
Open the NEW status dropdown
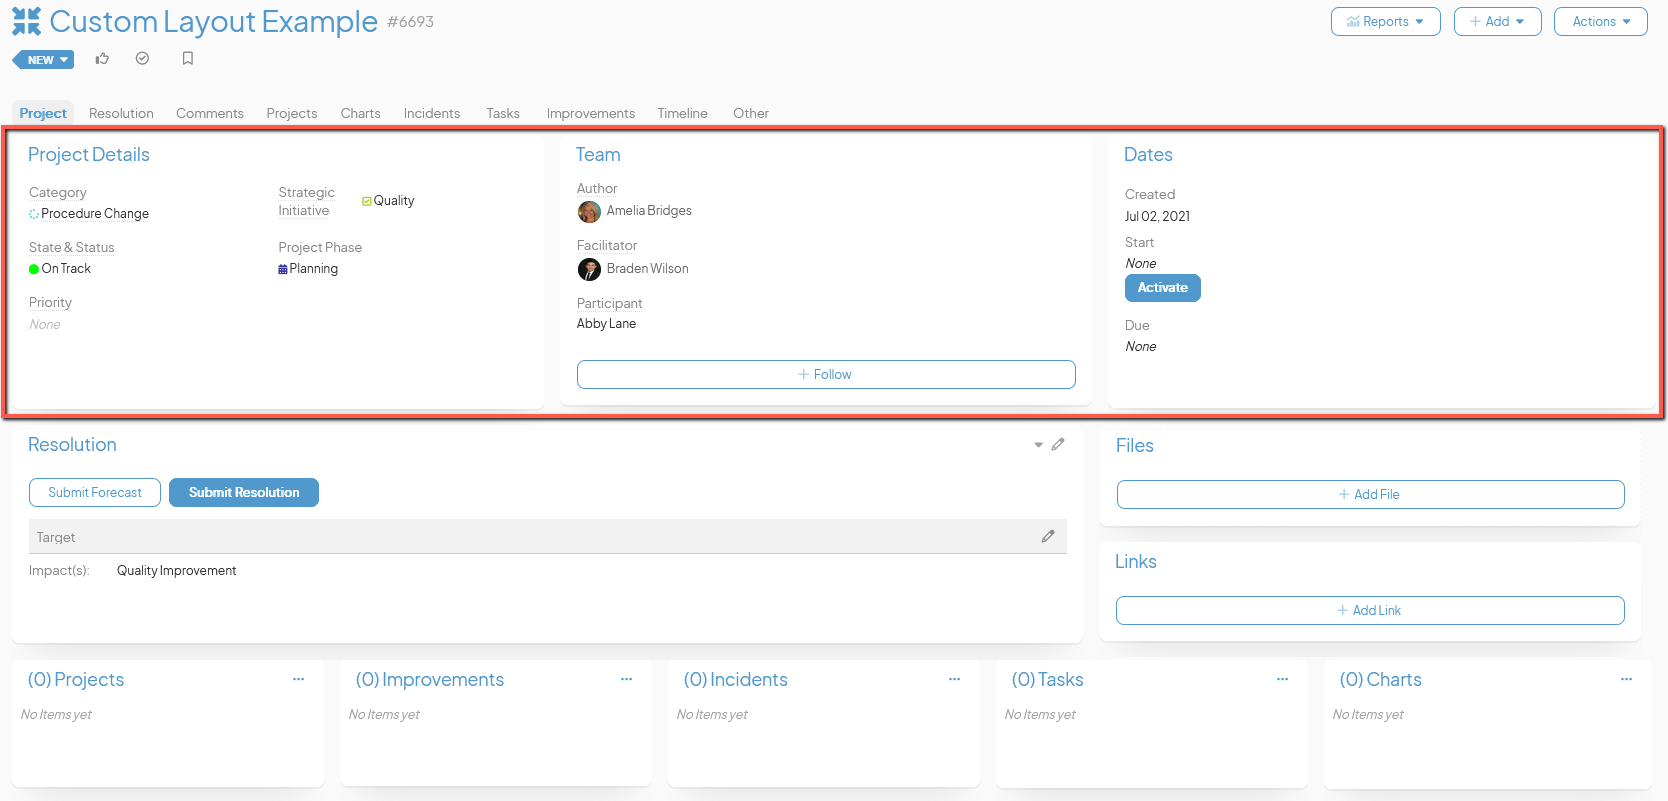[44, 60]
